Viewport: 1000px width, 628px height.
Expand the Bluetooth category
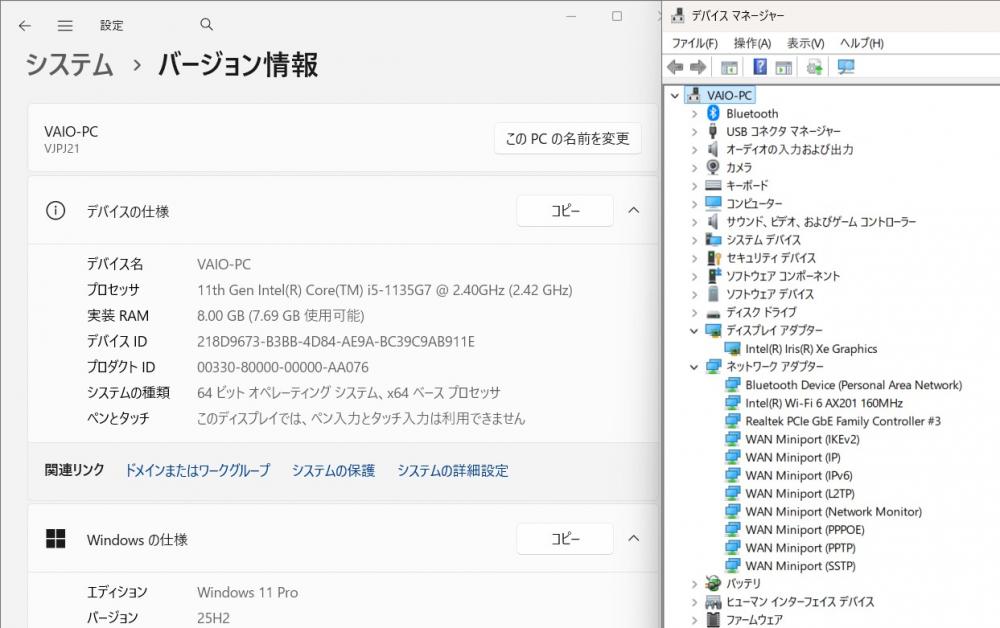[x=695, y=114]
